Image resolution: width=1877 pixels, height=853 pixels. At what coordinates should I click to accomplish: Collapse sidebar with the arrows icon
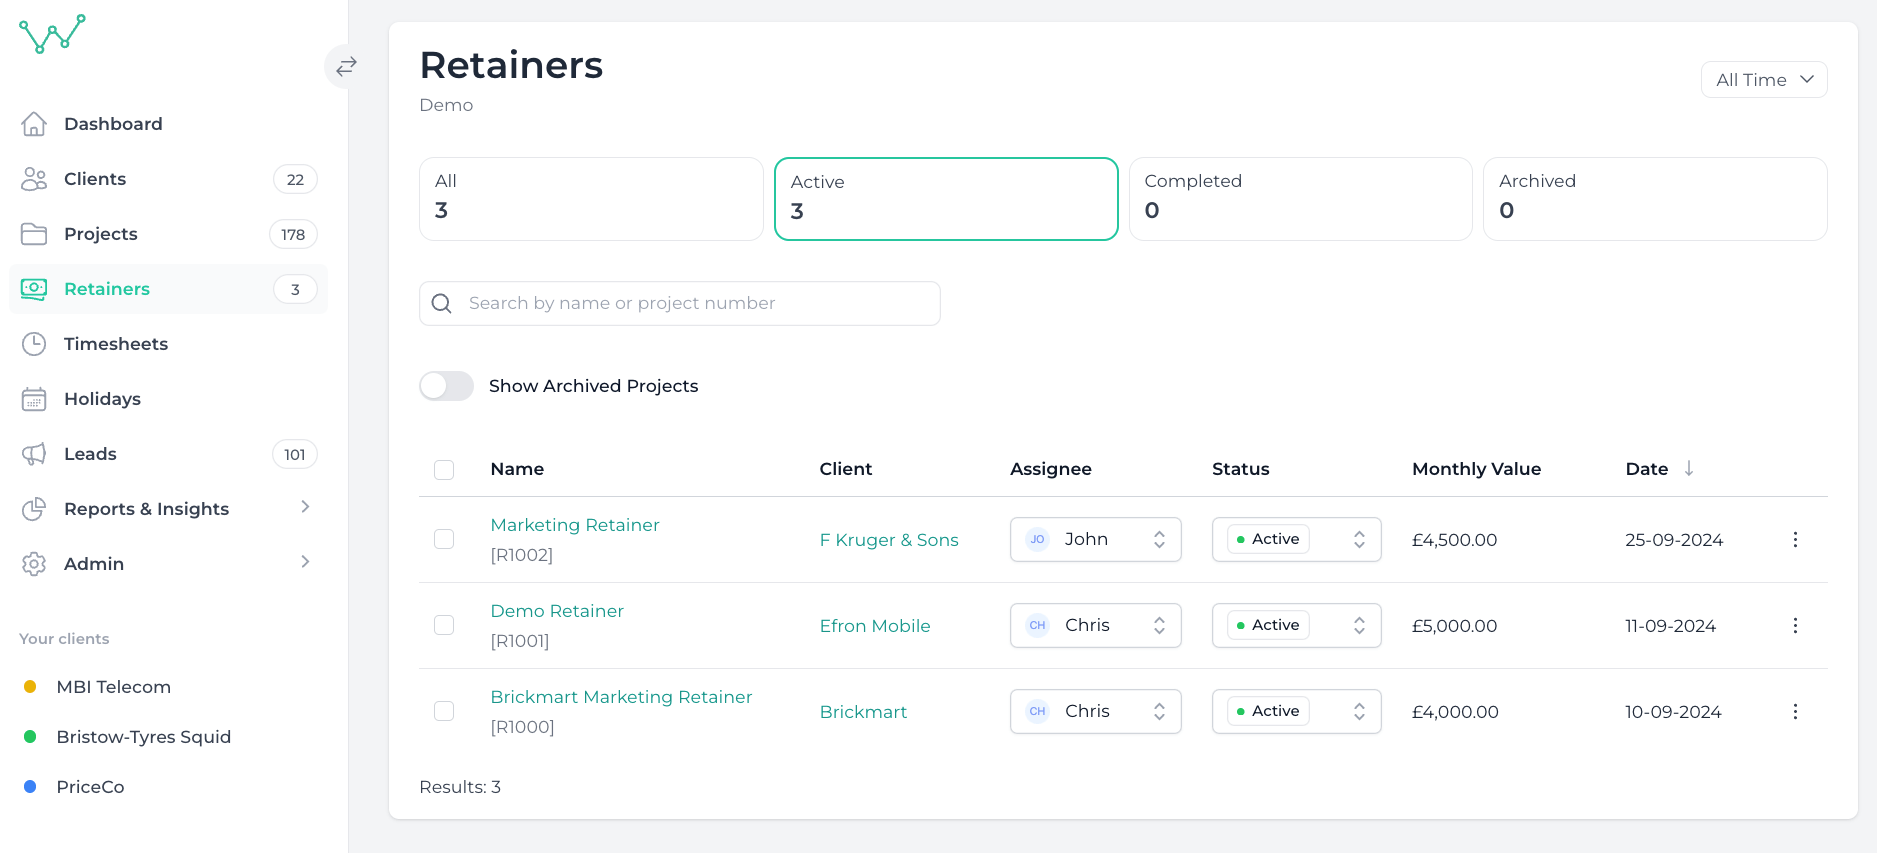click(346, 67)
